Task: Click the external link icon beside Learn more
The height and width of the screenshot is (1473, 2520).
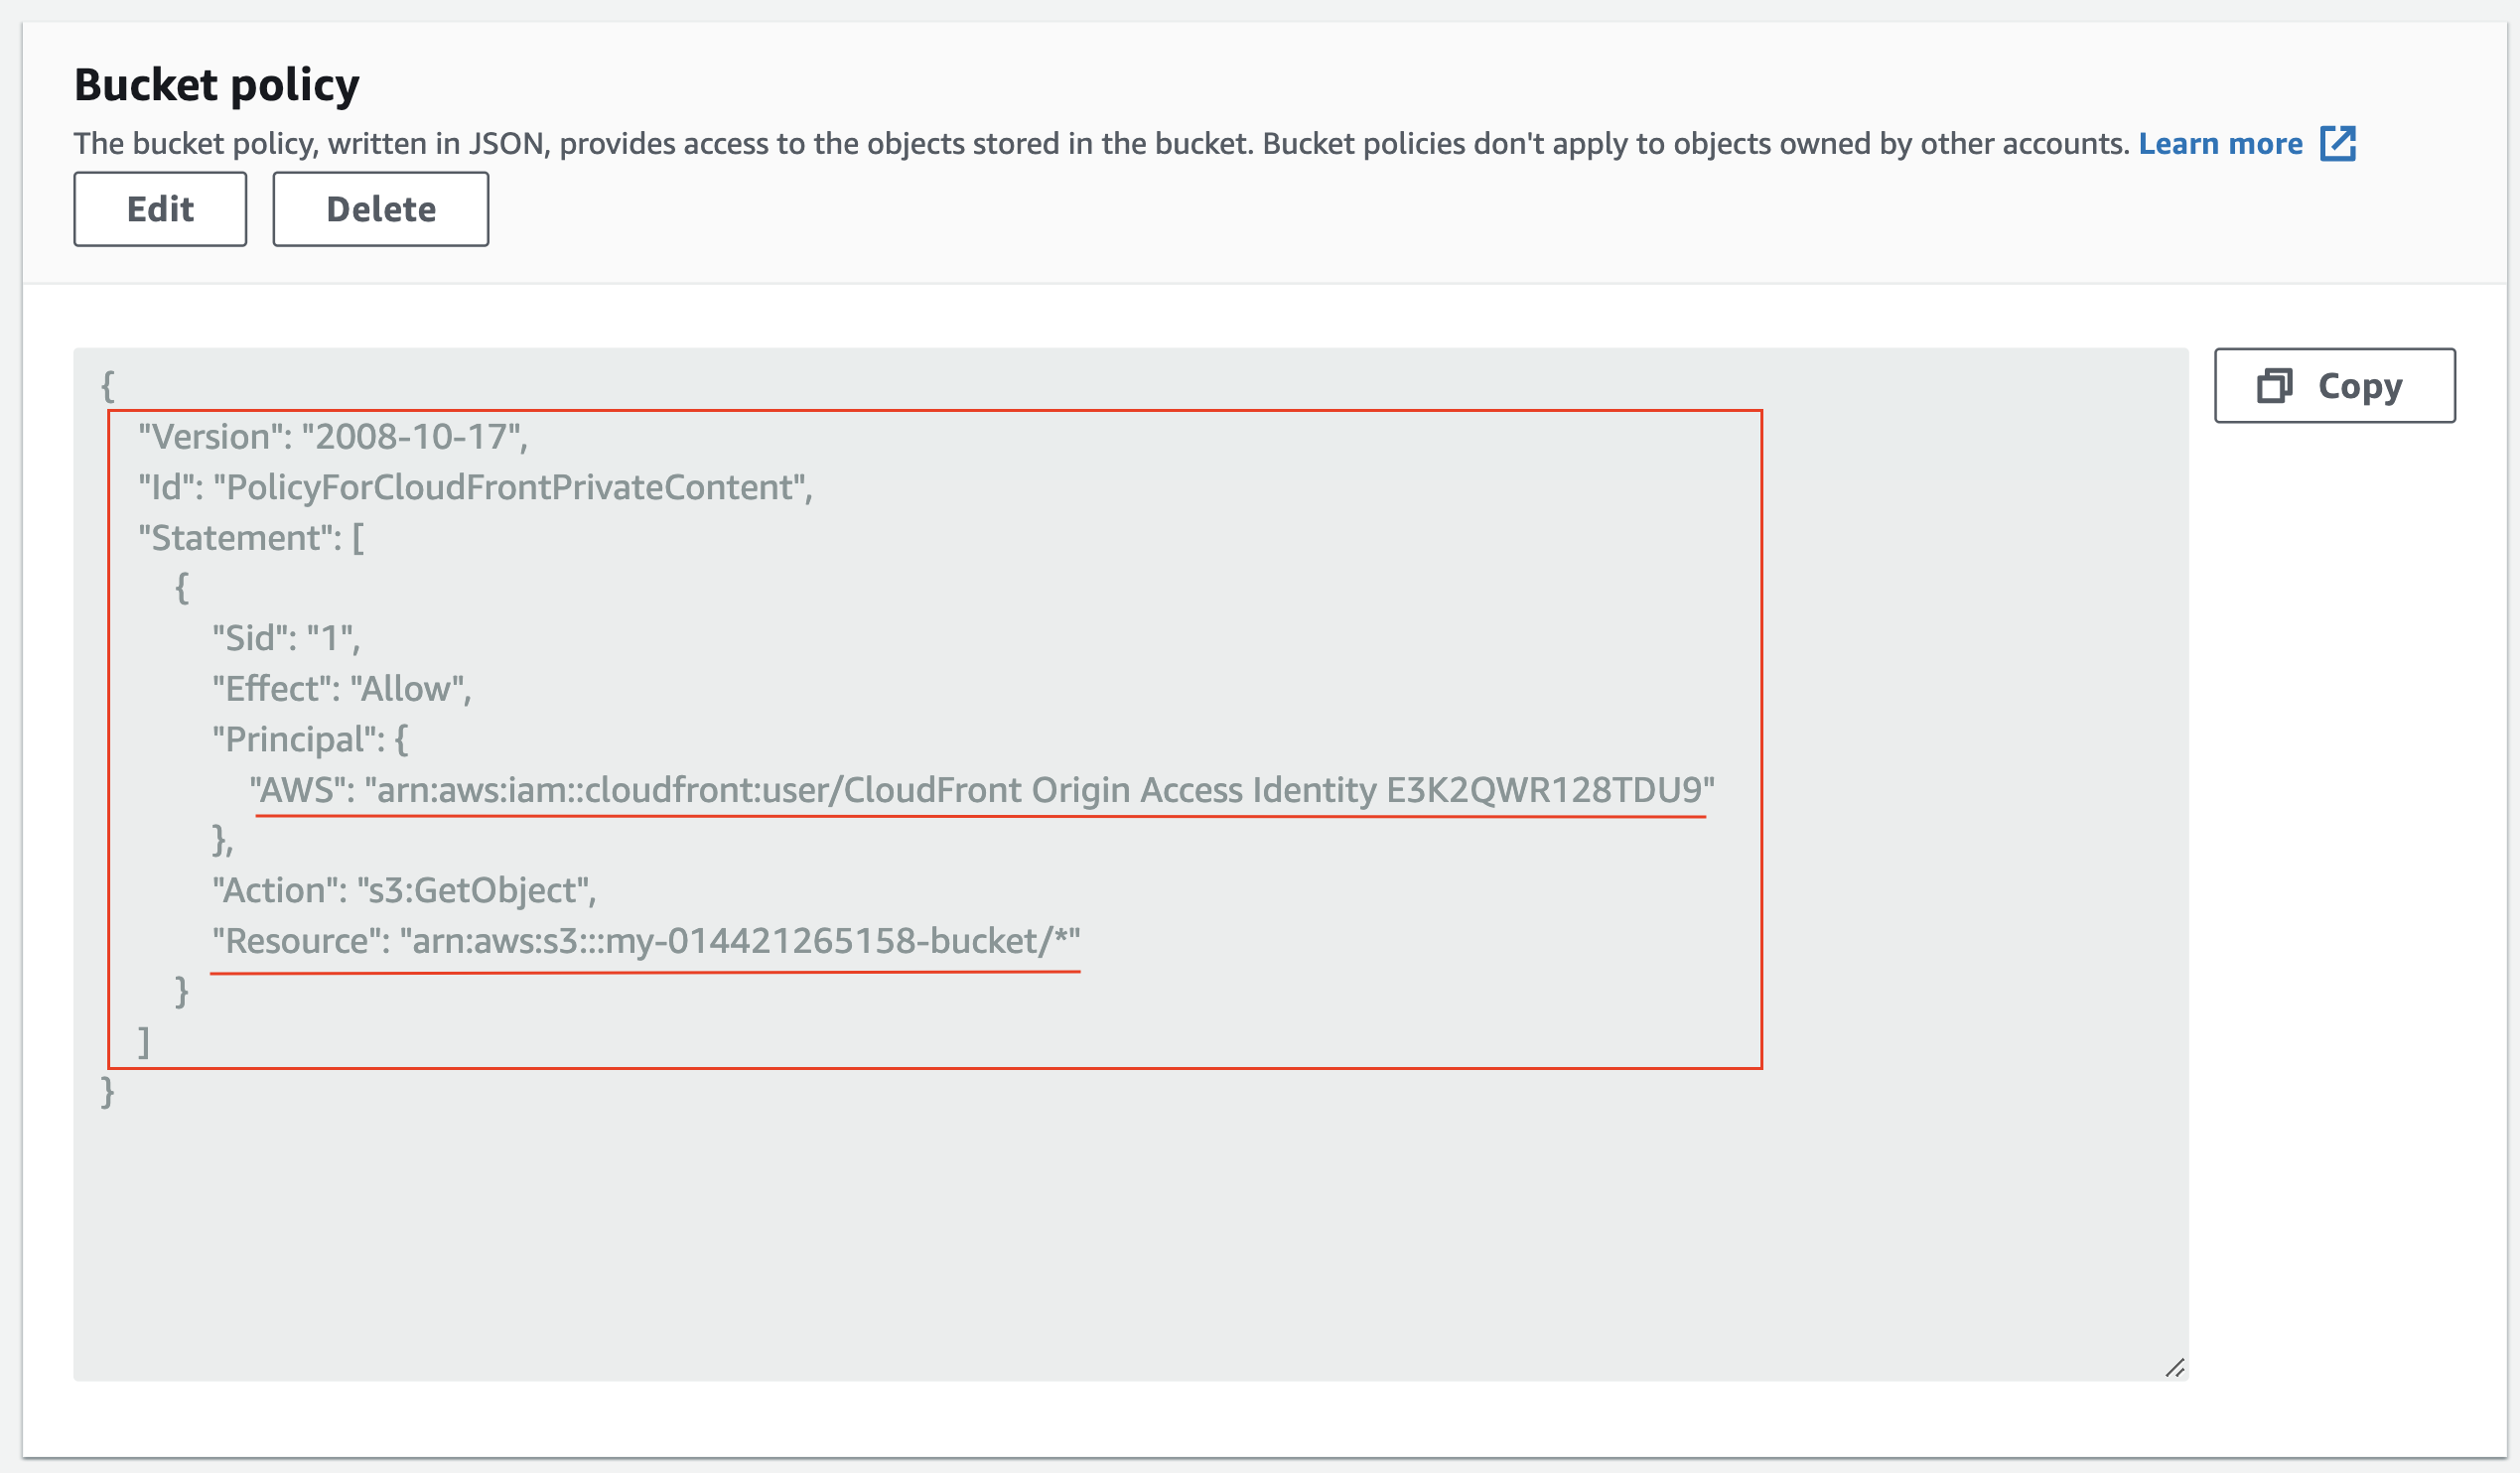Action: [x=2338, y=143]
